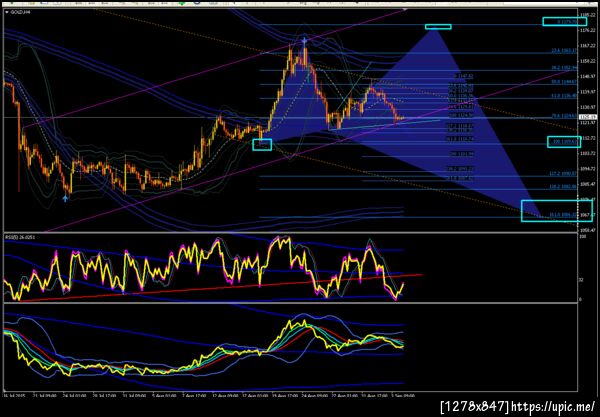This screenshot has height=417, width=600.
Task: Select the 38.2 Fibonacci level label
Action: point(564,67)
